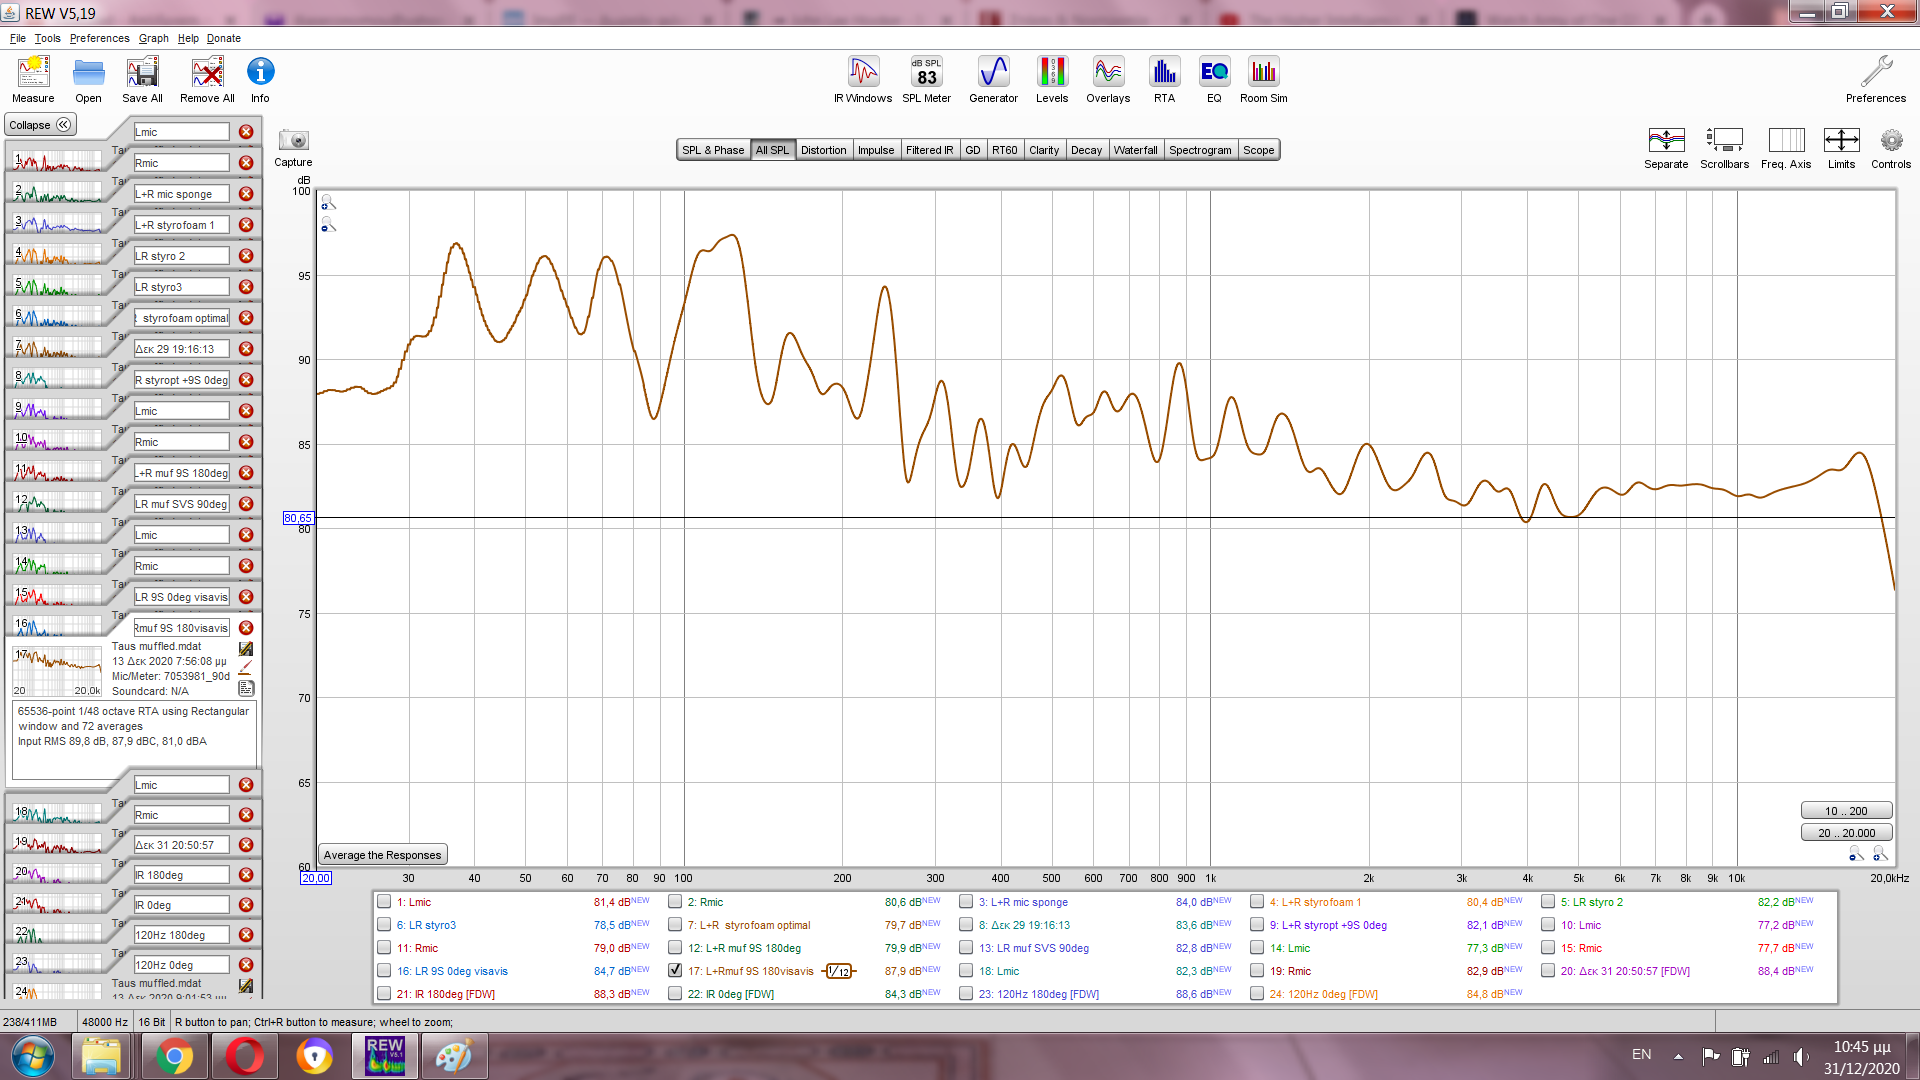The width and height of the screenshot is (1920, 1080).
Task: Show trace '4: L+R styrofoam 1'
Action: point(1257,901)
